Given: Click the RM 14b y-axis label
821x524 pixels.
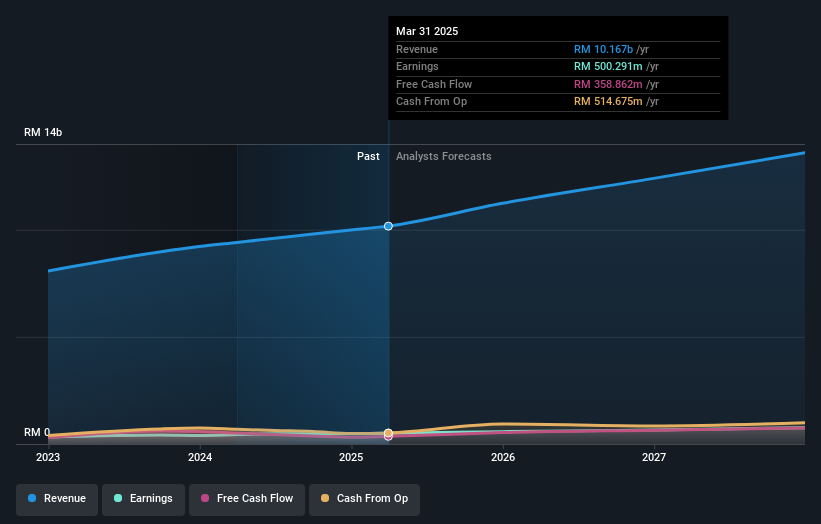Looking at the screenshot, I should pos(43,132).
